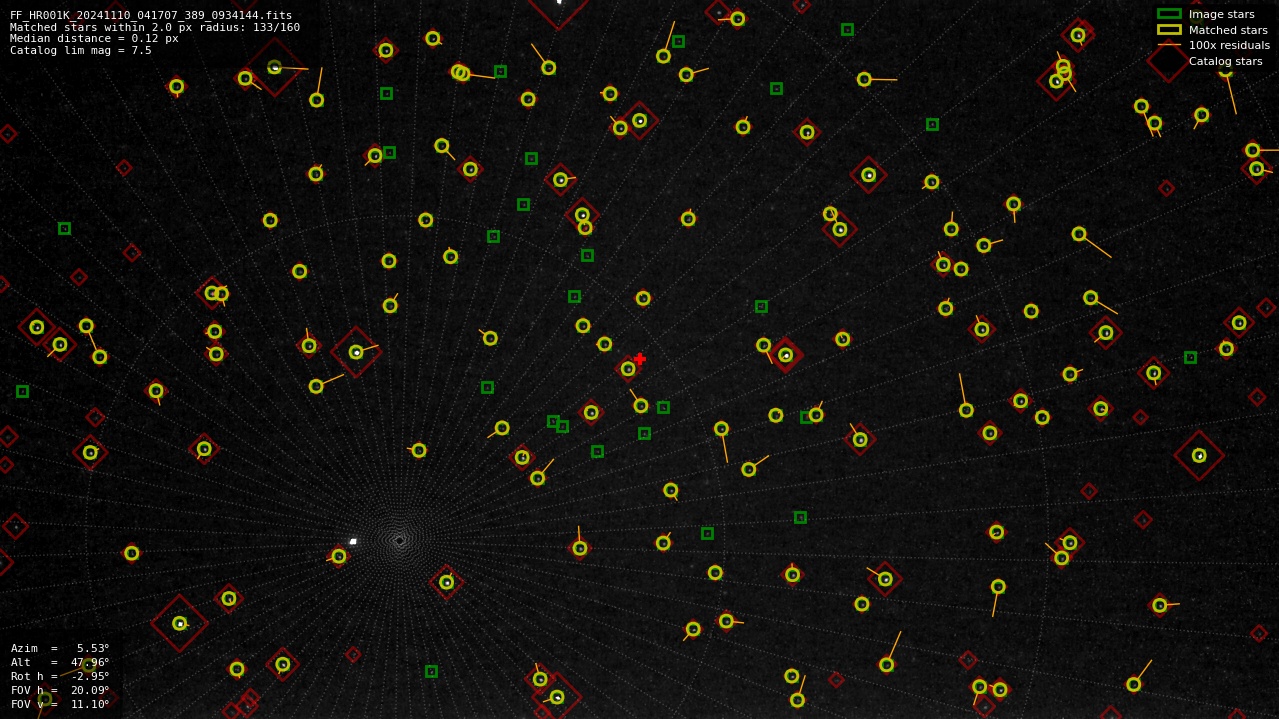Click the "Matched stars" legend label
Image resolution: width=1279 pixels, height=719 pixels.
tap(1228, 30)
